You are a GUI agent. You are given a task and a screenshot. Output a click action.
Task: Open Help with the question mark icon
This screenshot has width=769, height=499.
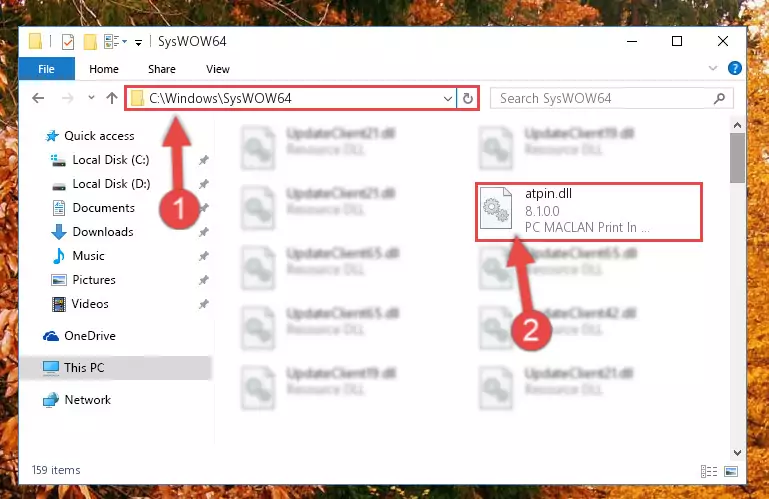734,68
